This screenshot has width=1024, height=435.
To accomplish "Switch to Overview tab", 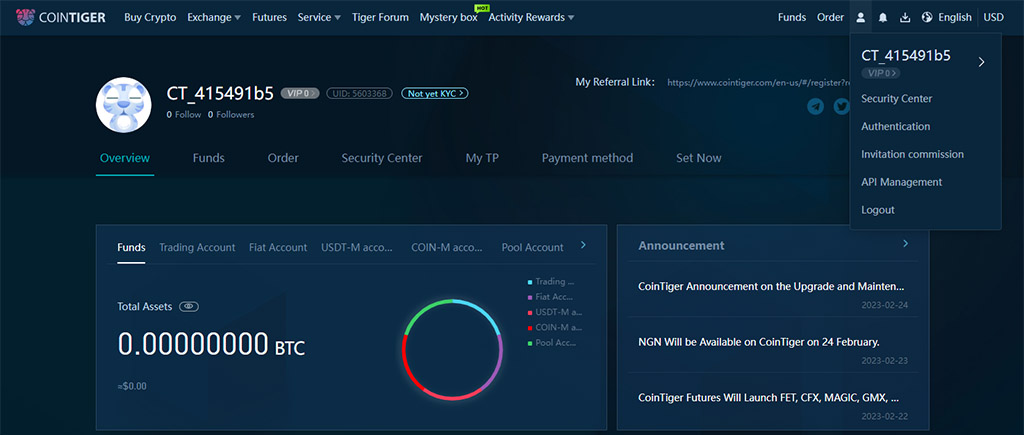I will tap(125, 158).
